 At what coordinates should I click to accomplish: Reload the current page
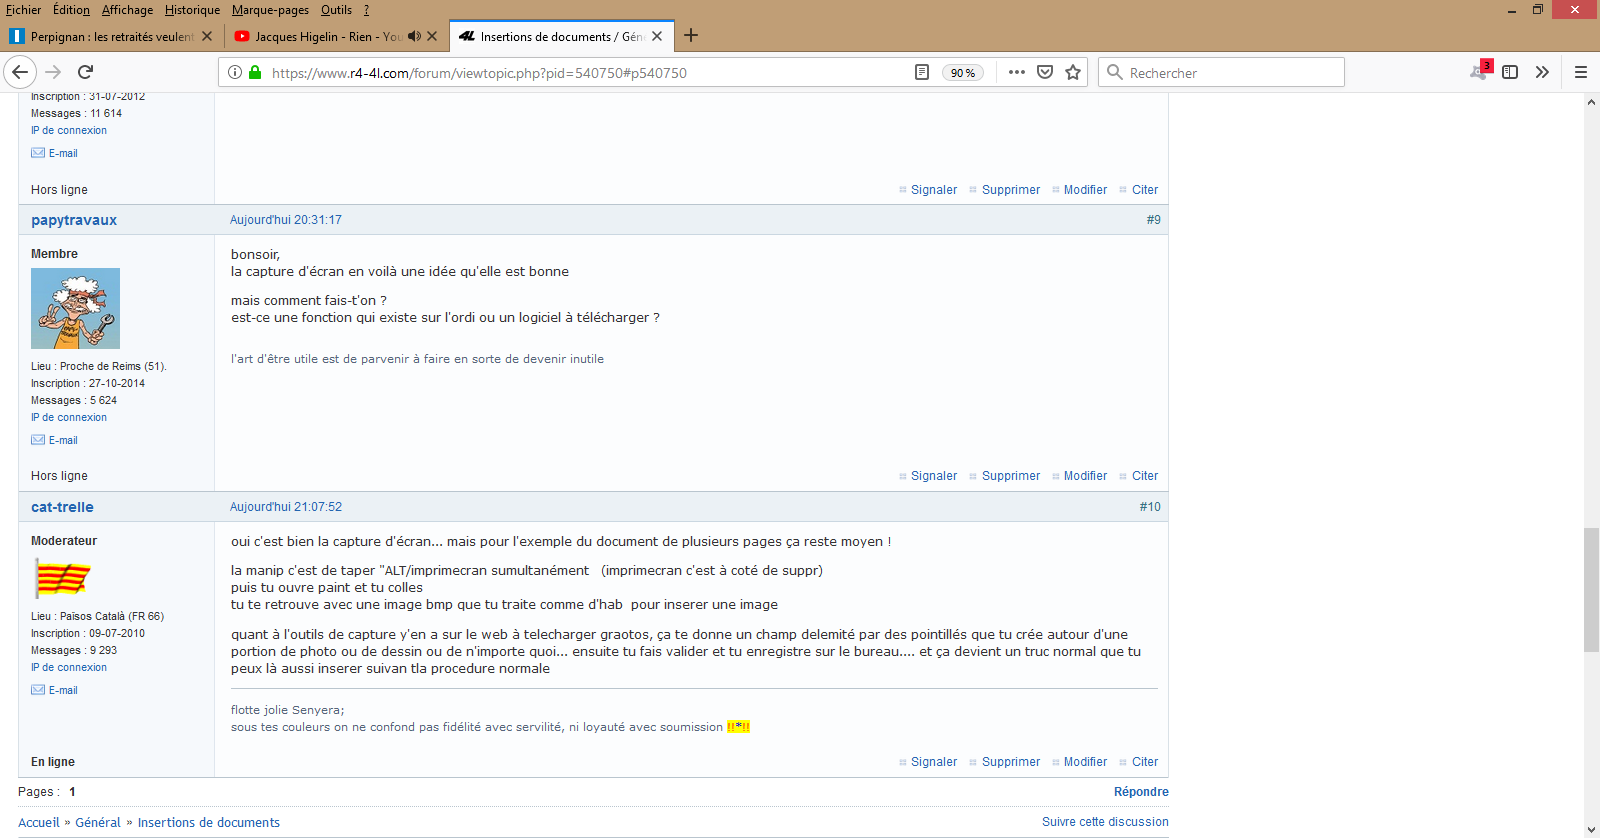tap(85, 72)
